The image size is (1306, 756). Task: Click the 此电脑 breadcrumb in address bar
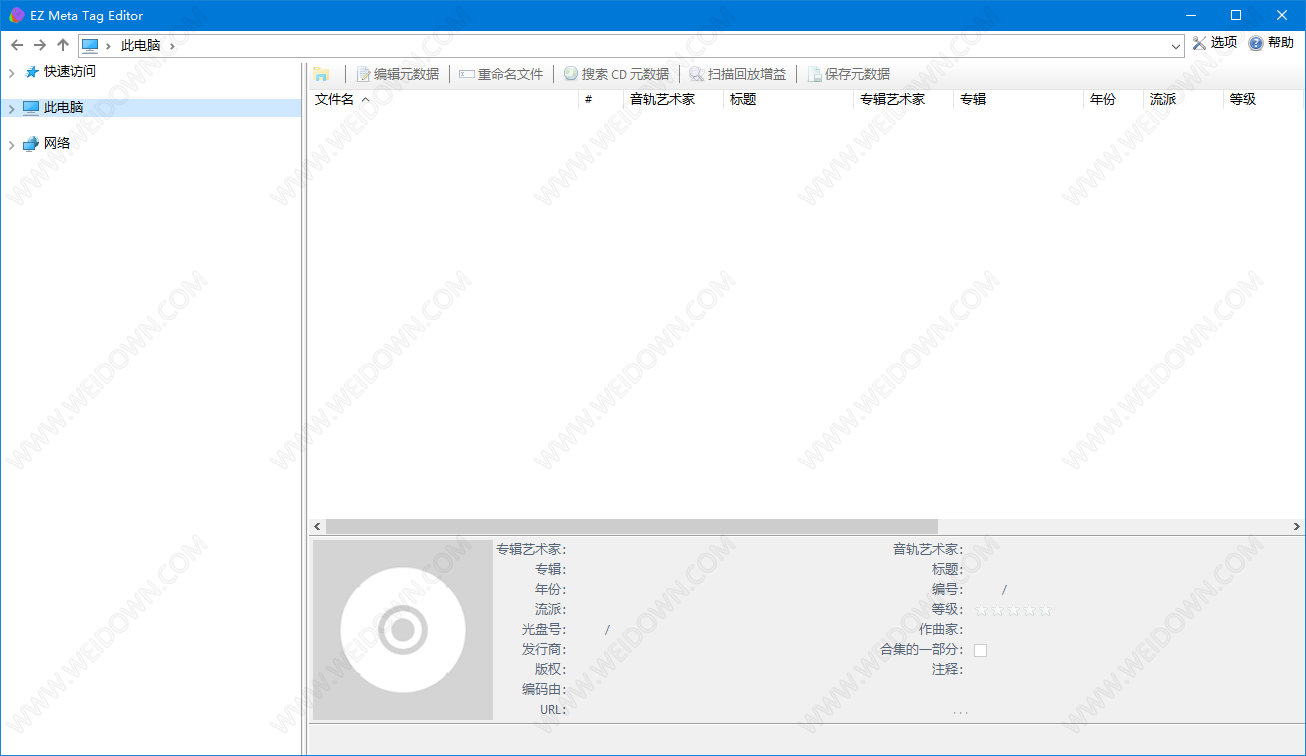[141, 45]
